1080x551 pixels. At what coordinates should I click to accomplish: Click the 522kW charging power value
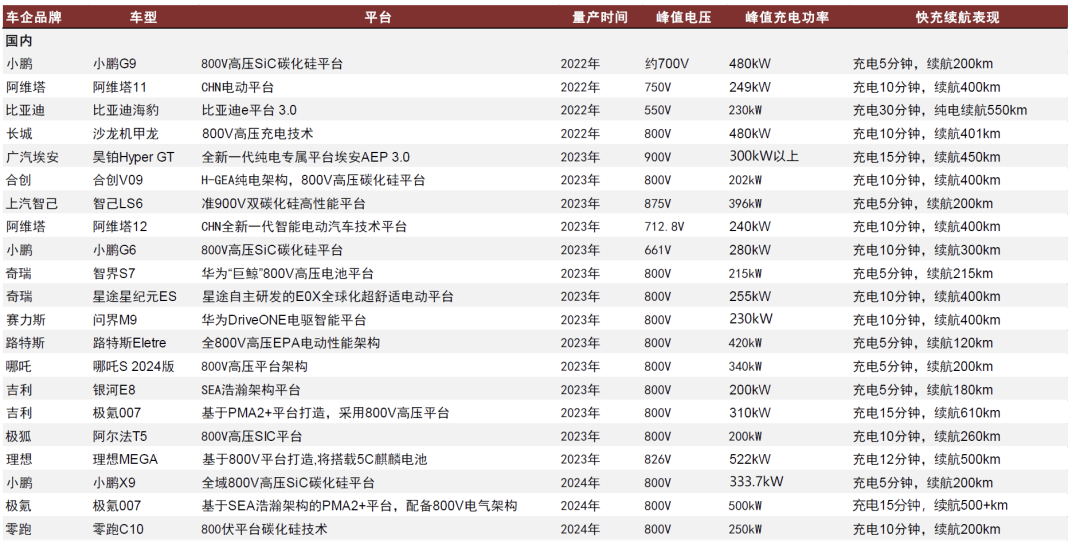click(x=750, y=459)
